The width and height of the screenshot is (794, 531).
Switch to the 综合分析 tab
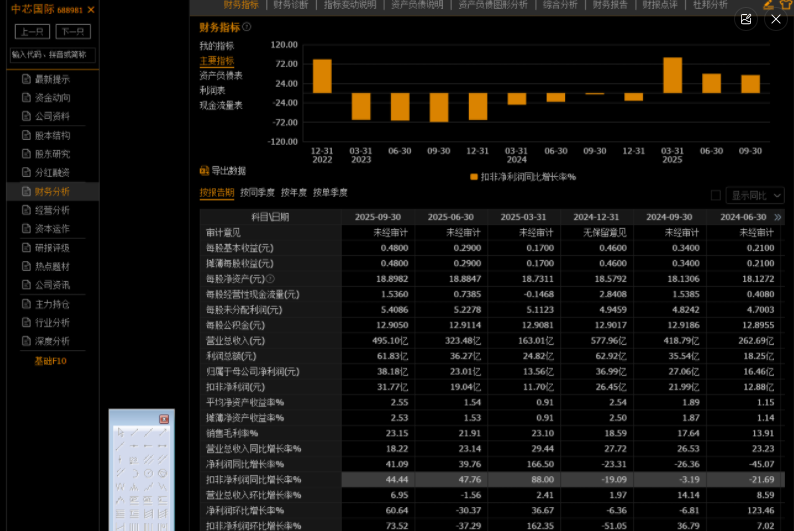click(560, 5)
